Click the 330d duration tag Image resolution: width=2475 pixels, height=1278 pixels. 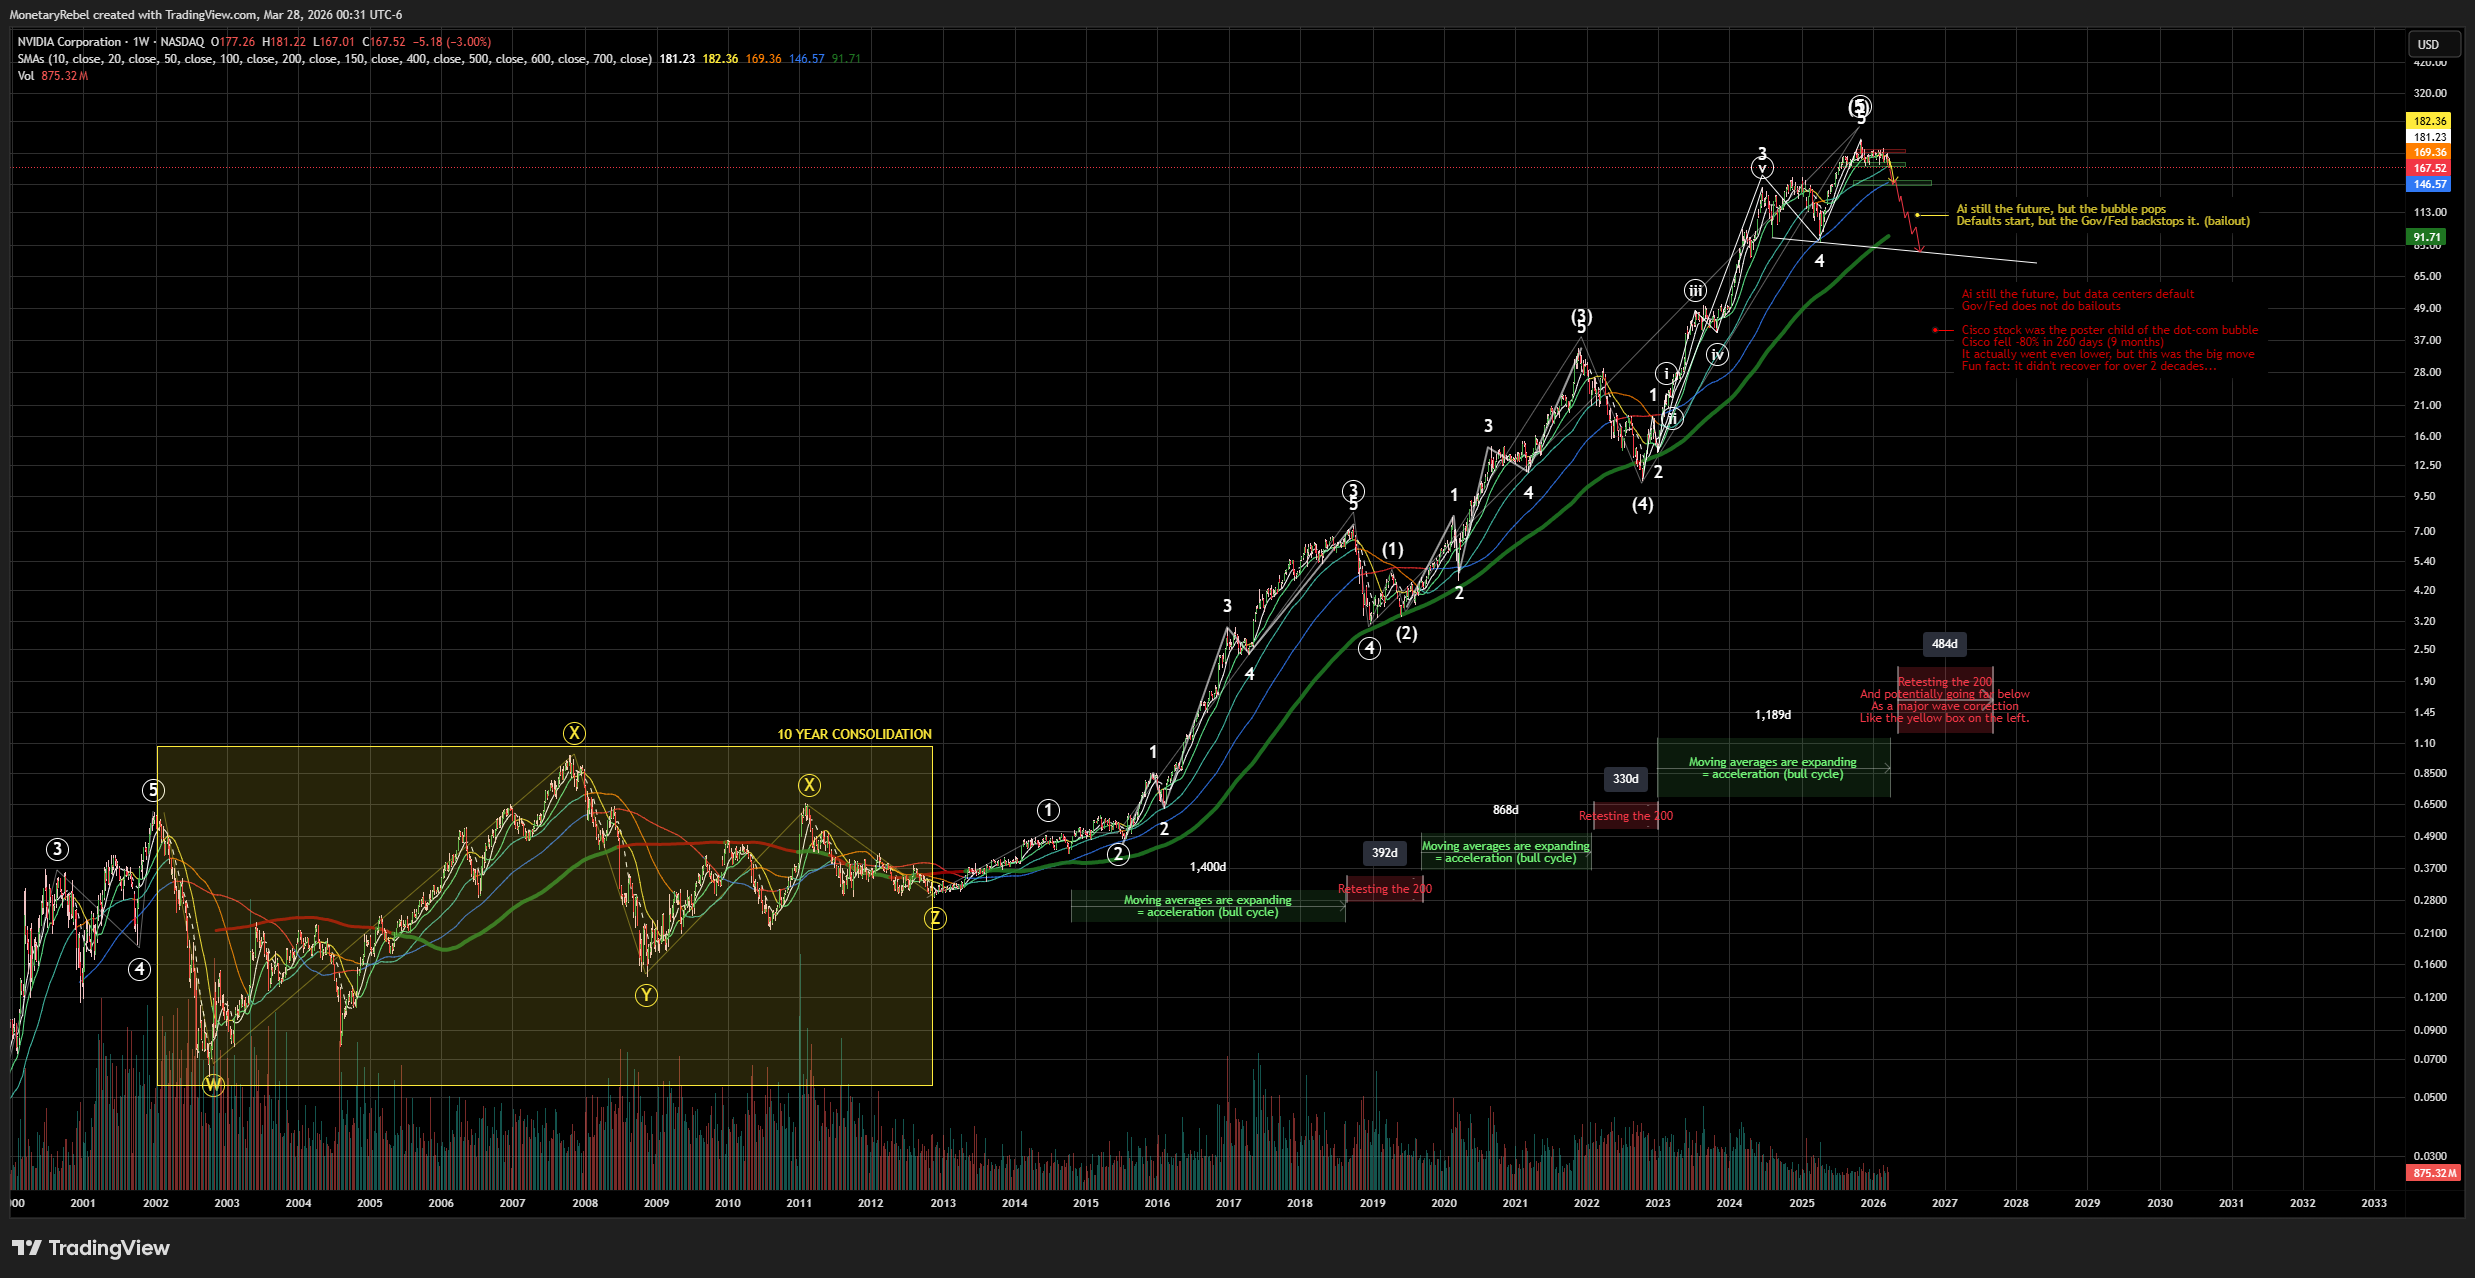1626,779
